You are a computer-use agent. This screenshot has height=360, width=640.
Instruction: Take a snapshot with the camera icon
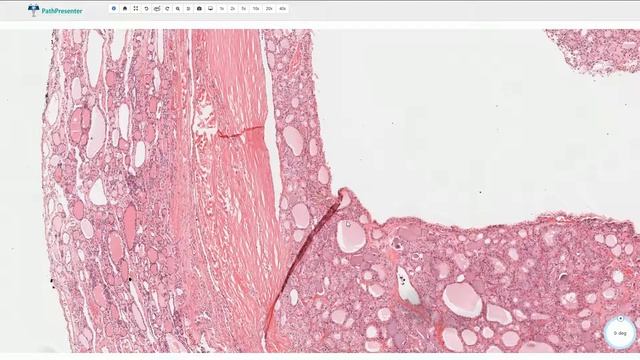[199, 9]
